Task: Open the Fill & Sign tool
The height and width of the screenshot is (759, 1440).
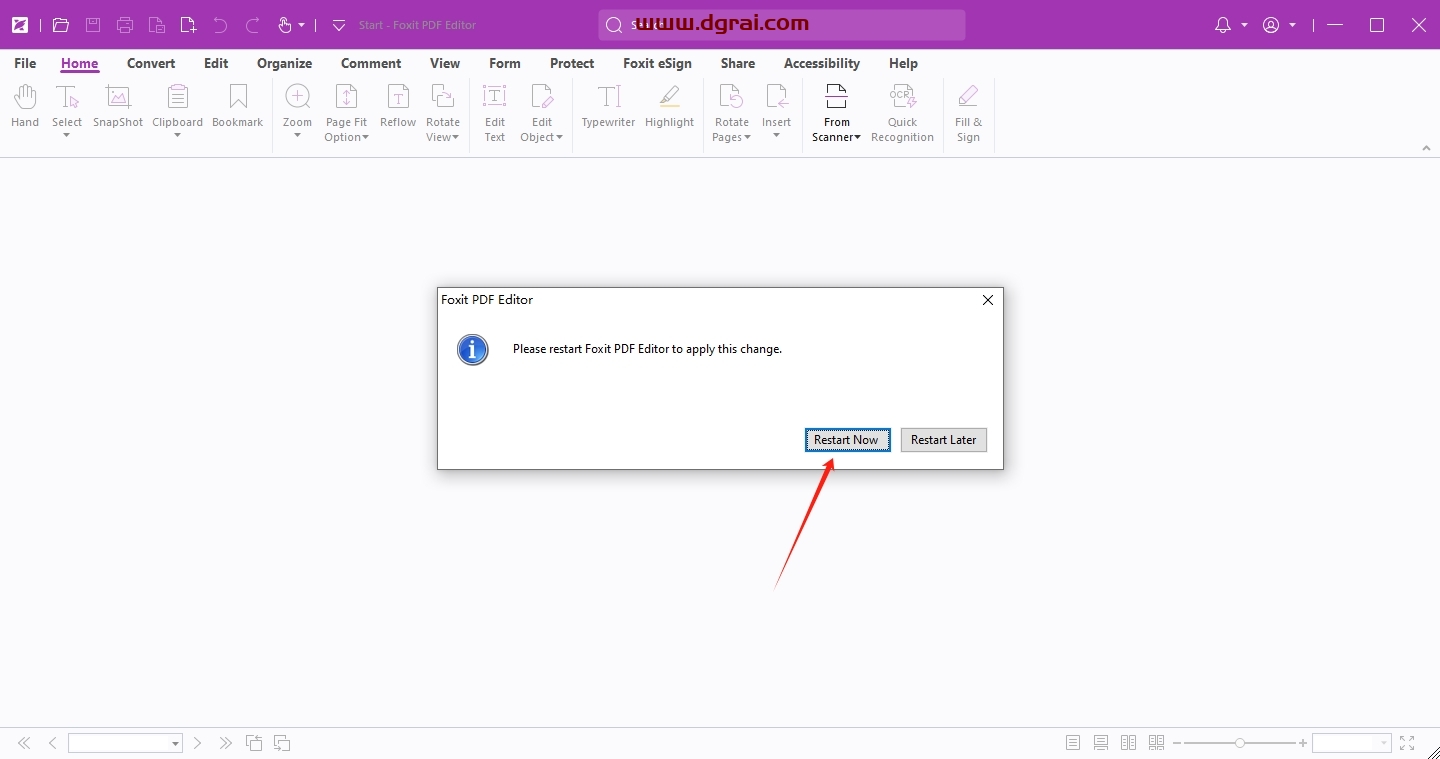Action: coord(968,112)
